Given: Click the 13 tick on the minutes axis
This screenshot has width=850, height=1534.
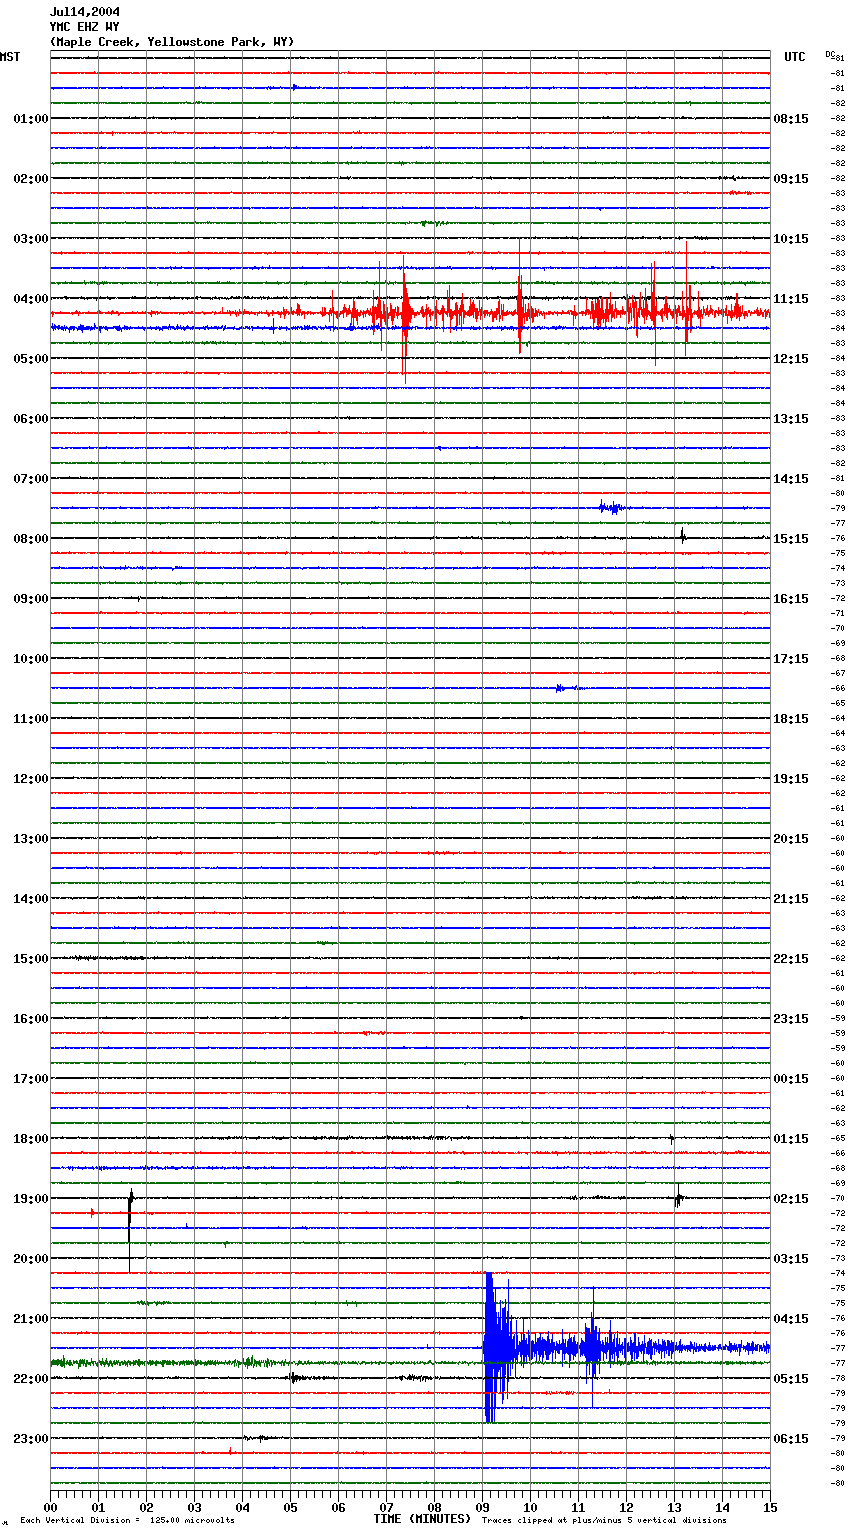Looking at the screenshot, I should (x=674, y=1507).
